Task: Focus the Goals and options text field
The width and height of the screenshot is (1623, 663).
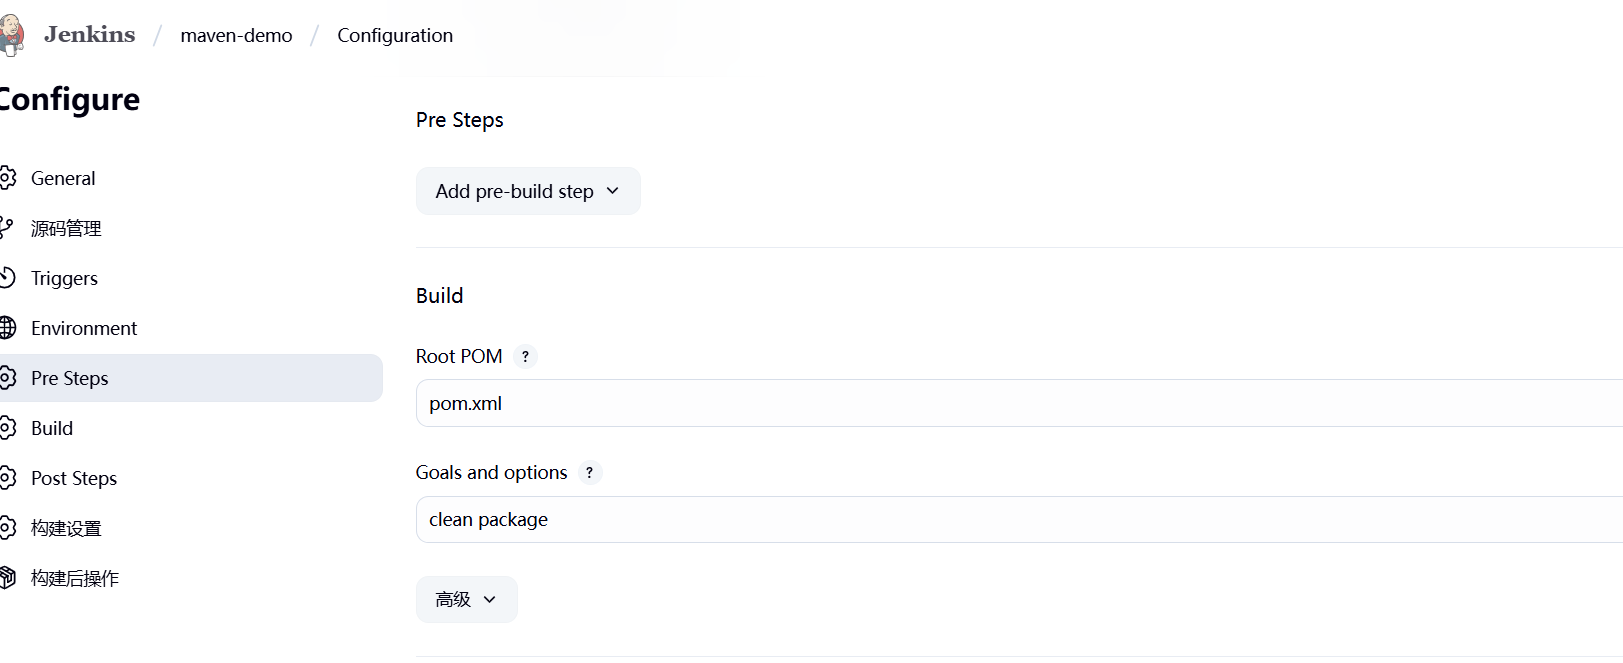Action: [x=1000, y=520]
